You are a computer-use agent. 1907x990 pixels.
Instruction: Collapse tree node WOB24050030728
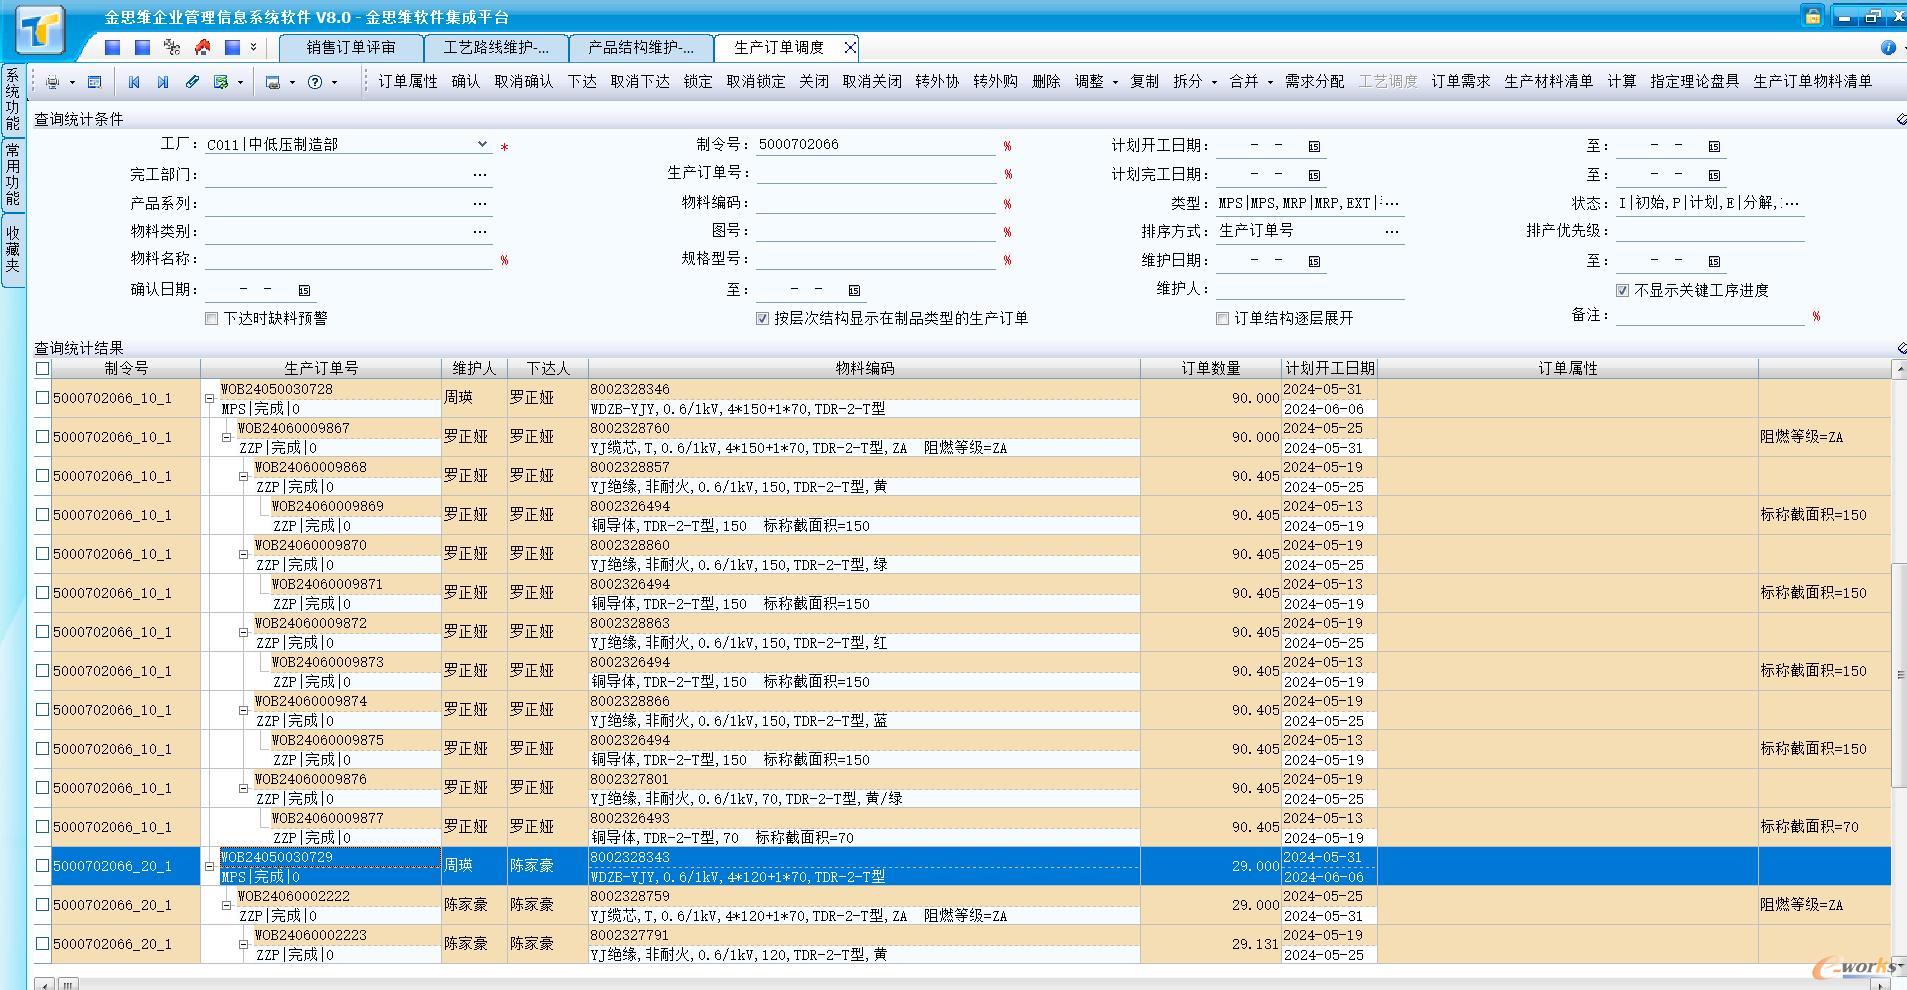tap(210, 398)
